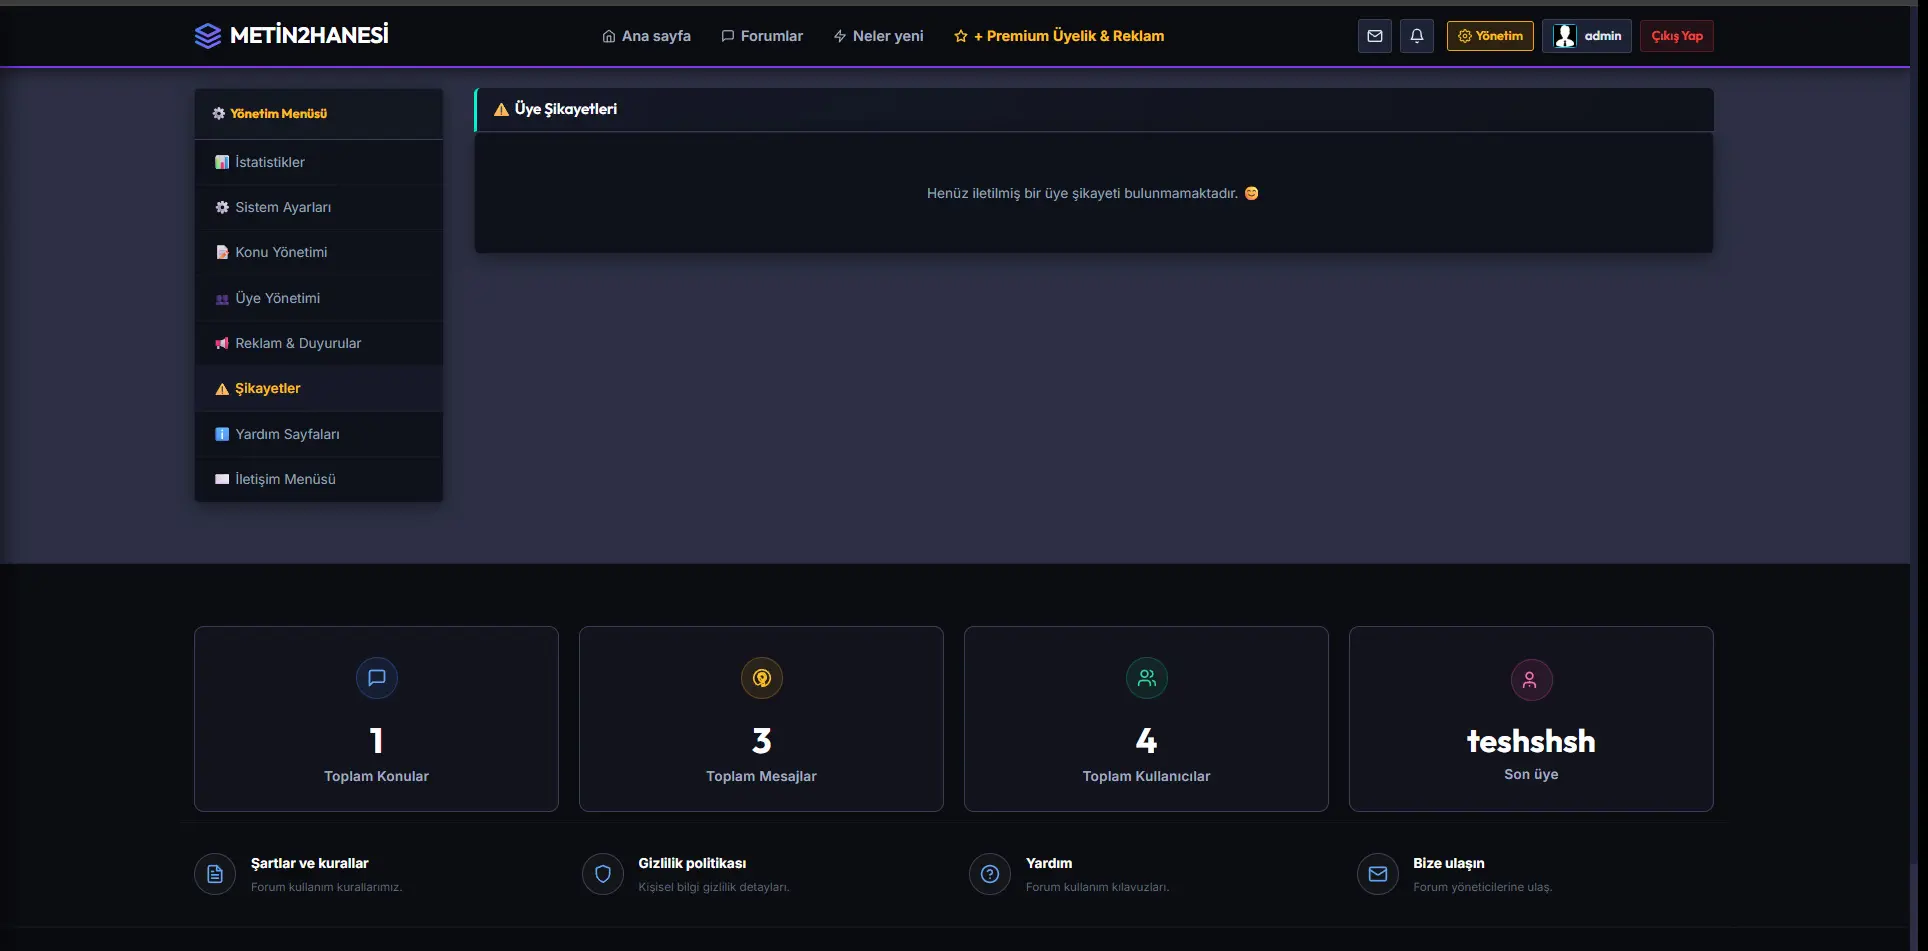Image resolution: width=1928 pixels, height=951 pixels.
Task: Click the admin profile button
Action: coord(1587,36)
